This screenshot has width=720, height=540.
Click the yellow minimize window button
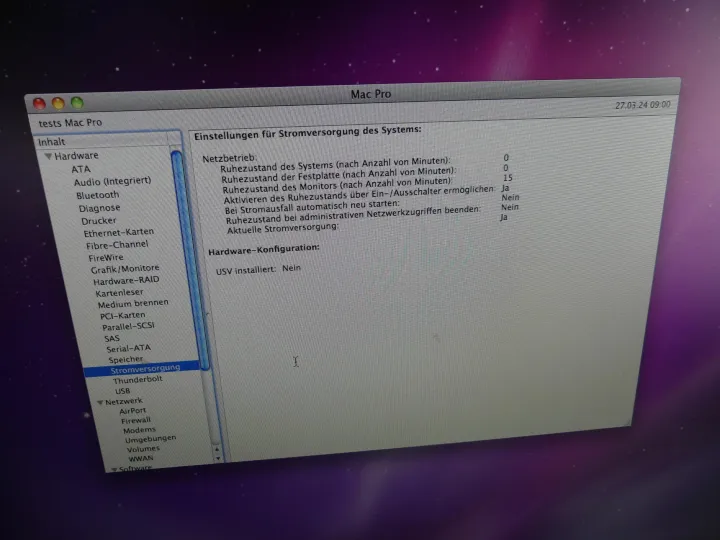(58, 103)
